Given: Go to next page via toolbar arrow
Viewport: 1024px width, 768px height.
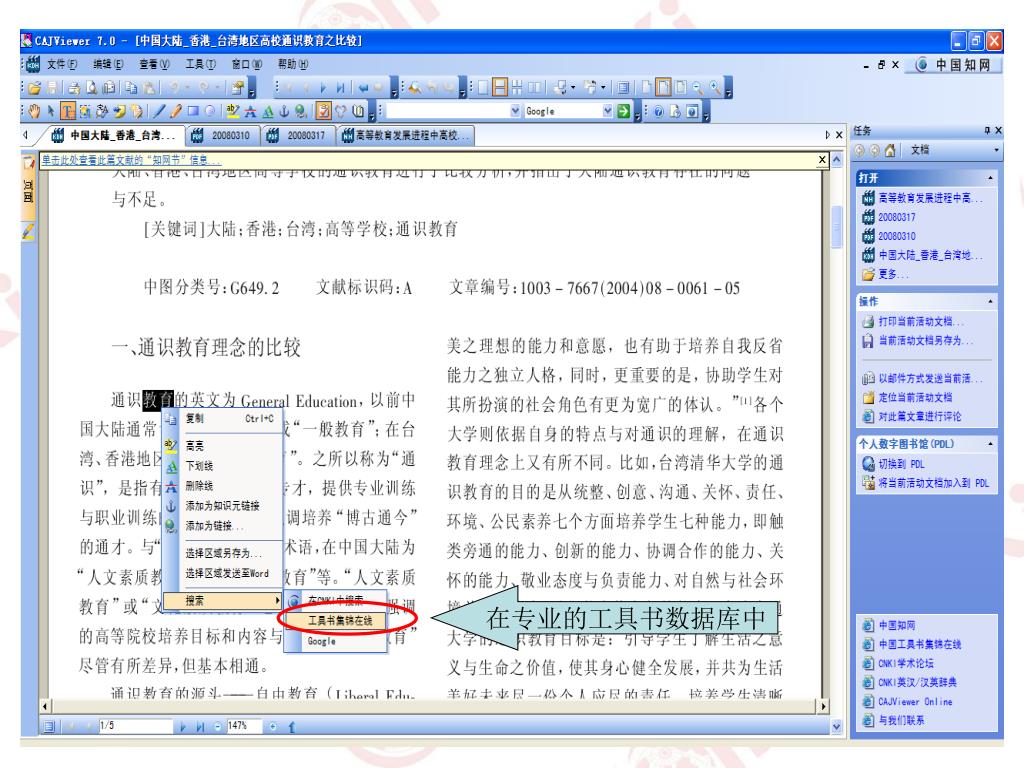Looking at the screenshot, I should tap(323, 87).
